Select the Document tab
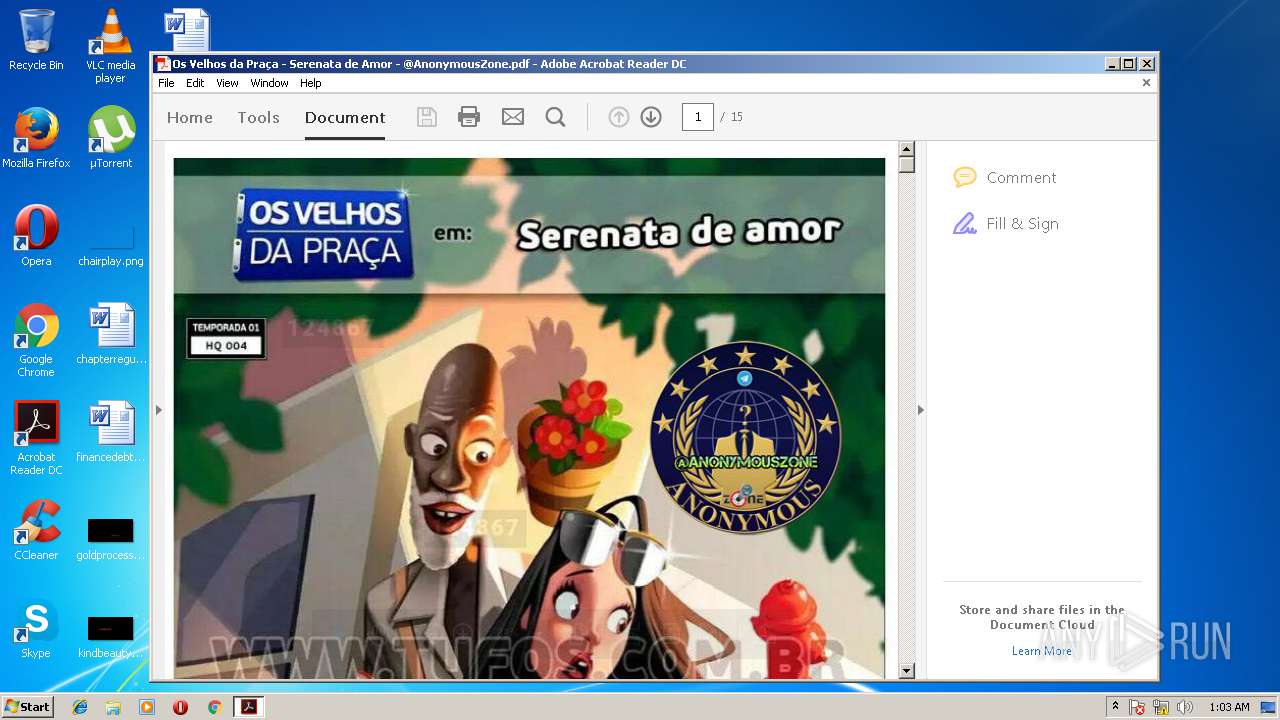This screenshot has width=1280, height=720. point(345,117)
